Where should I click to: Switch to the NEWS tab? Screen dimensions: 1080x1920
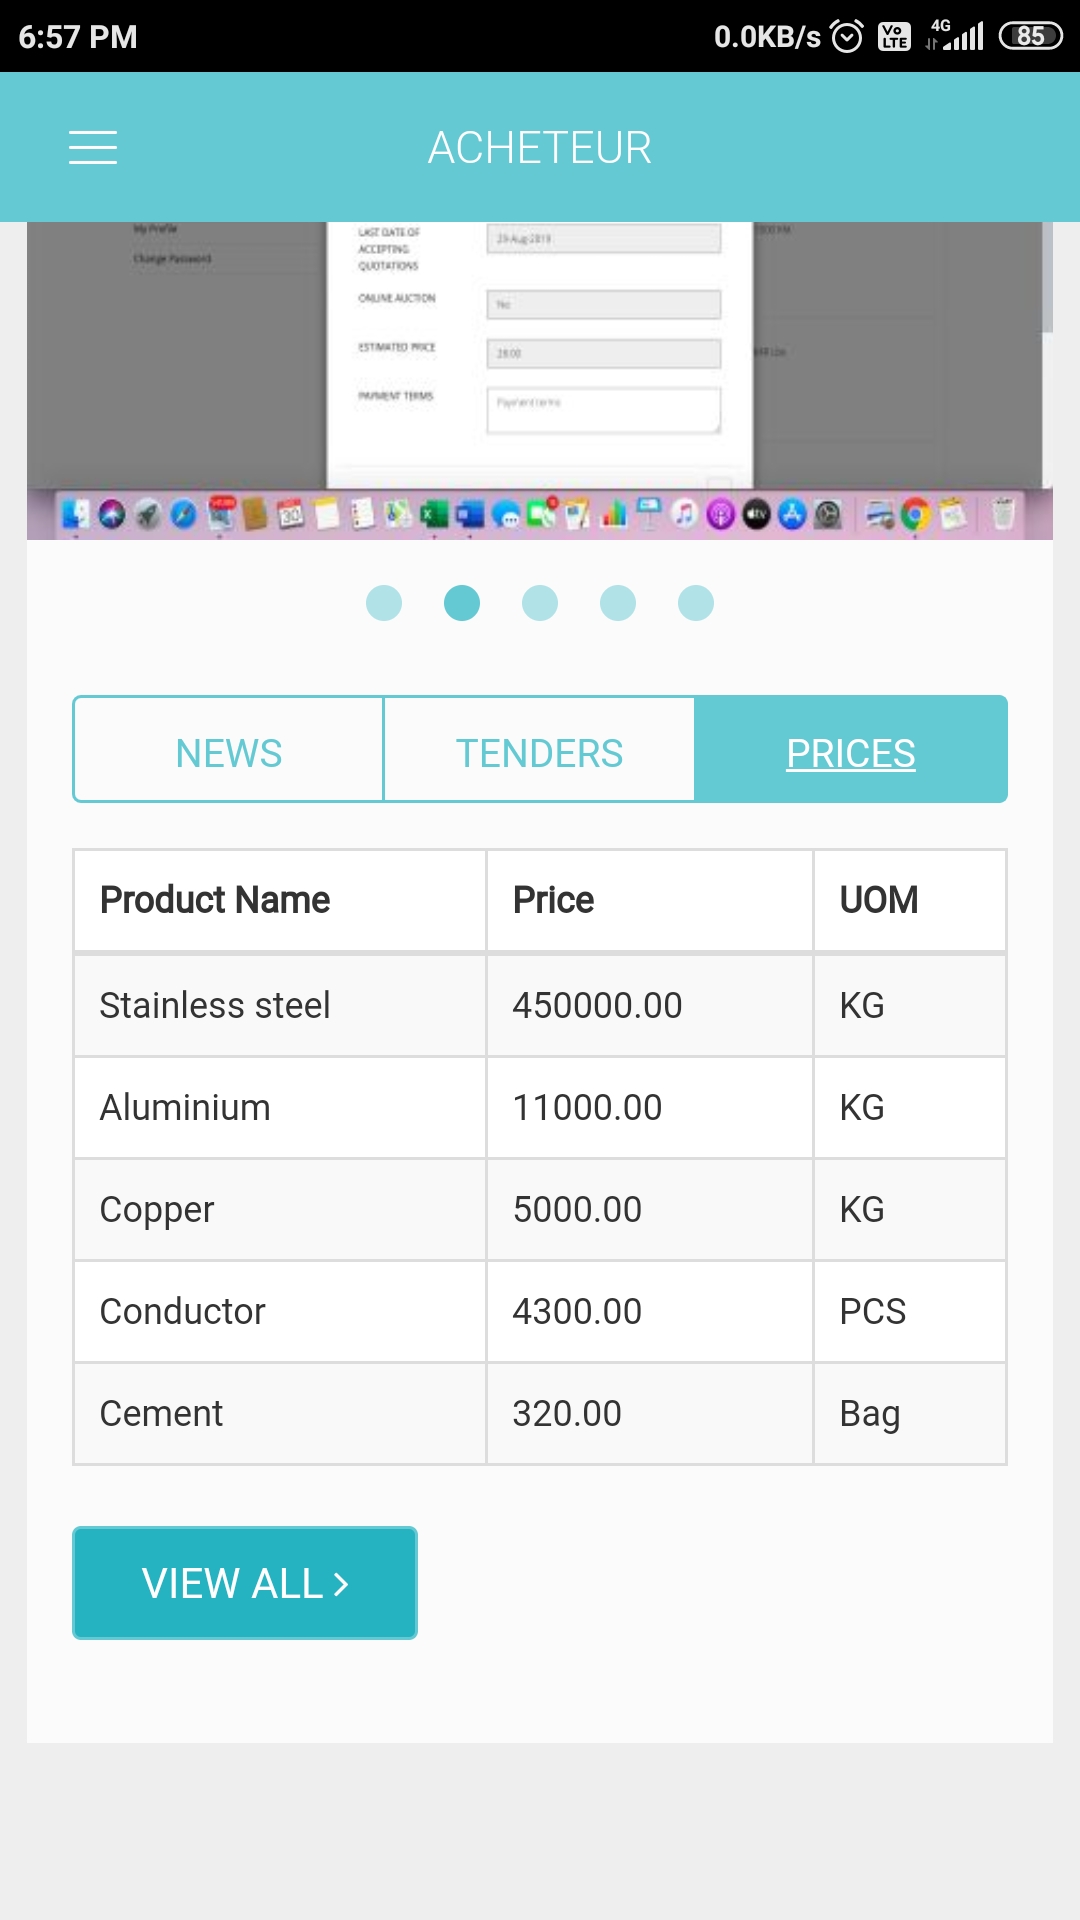click(229, 753)
